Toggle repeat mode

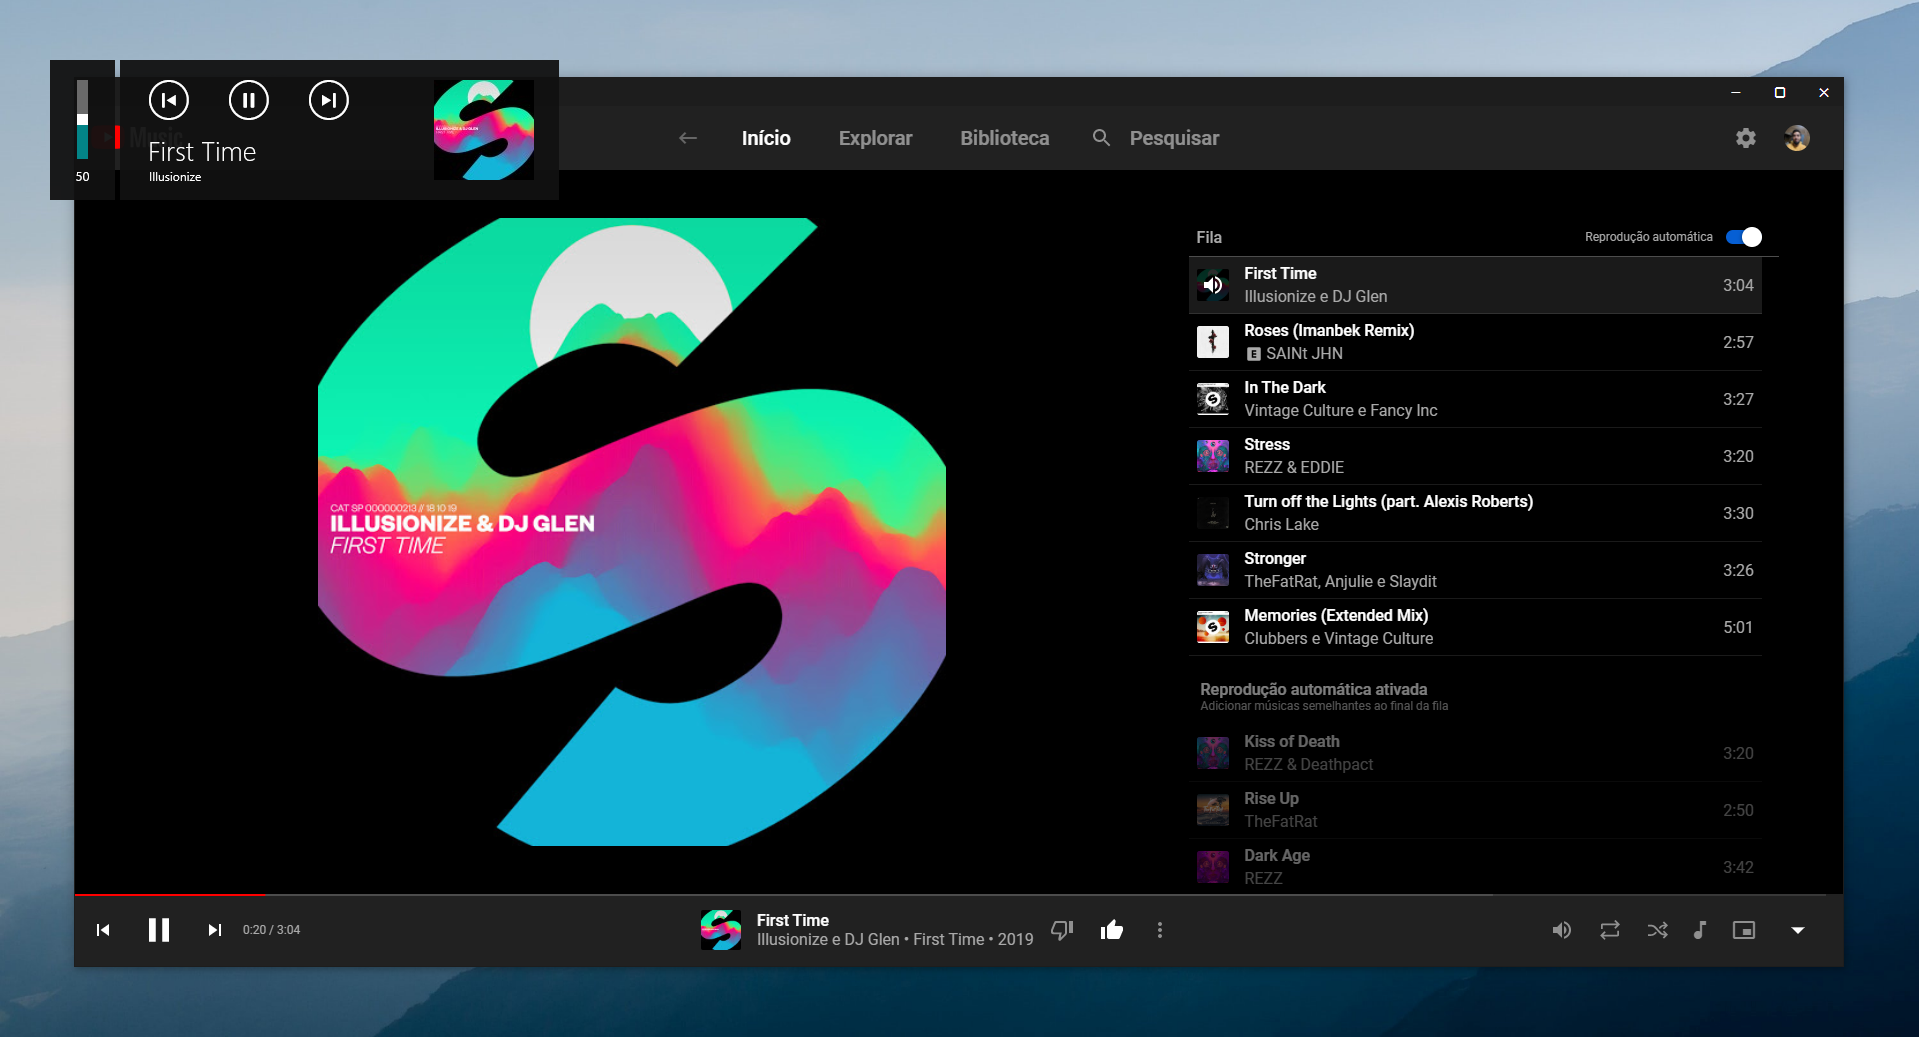tap(1610, 930)
